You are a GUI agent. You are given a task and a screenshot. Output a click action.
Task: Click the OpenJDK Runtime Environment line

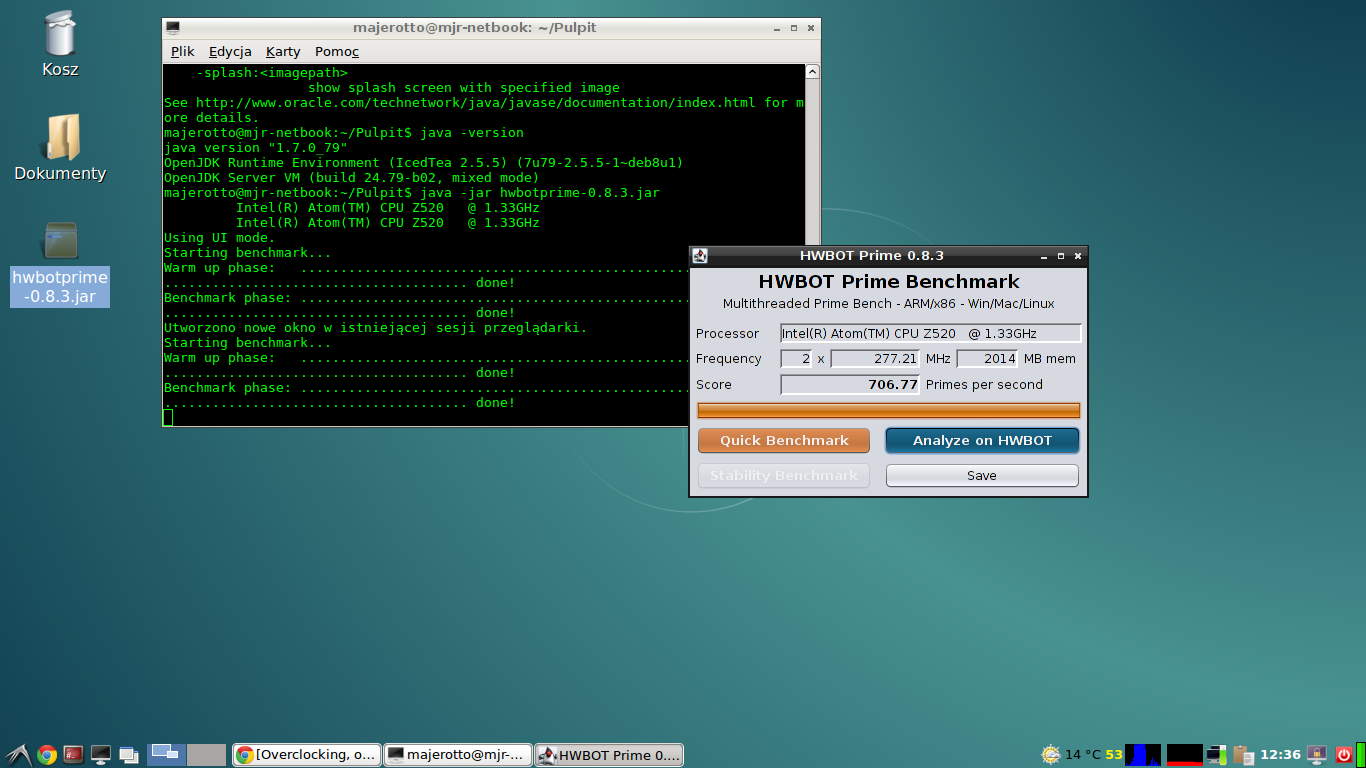coord(424,163)
